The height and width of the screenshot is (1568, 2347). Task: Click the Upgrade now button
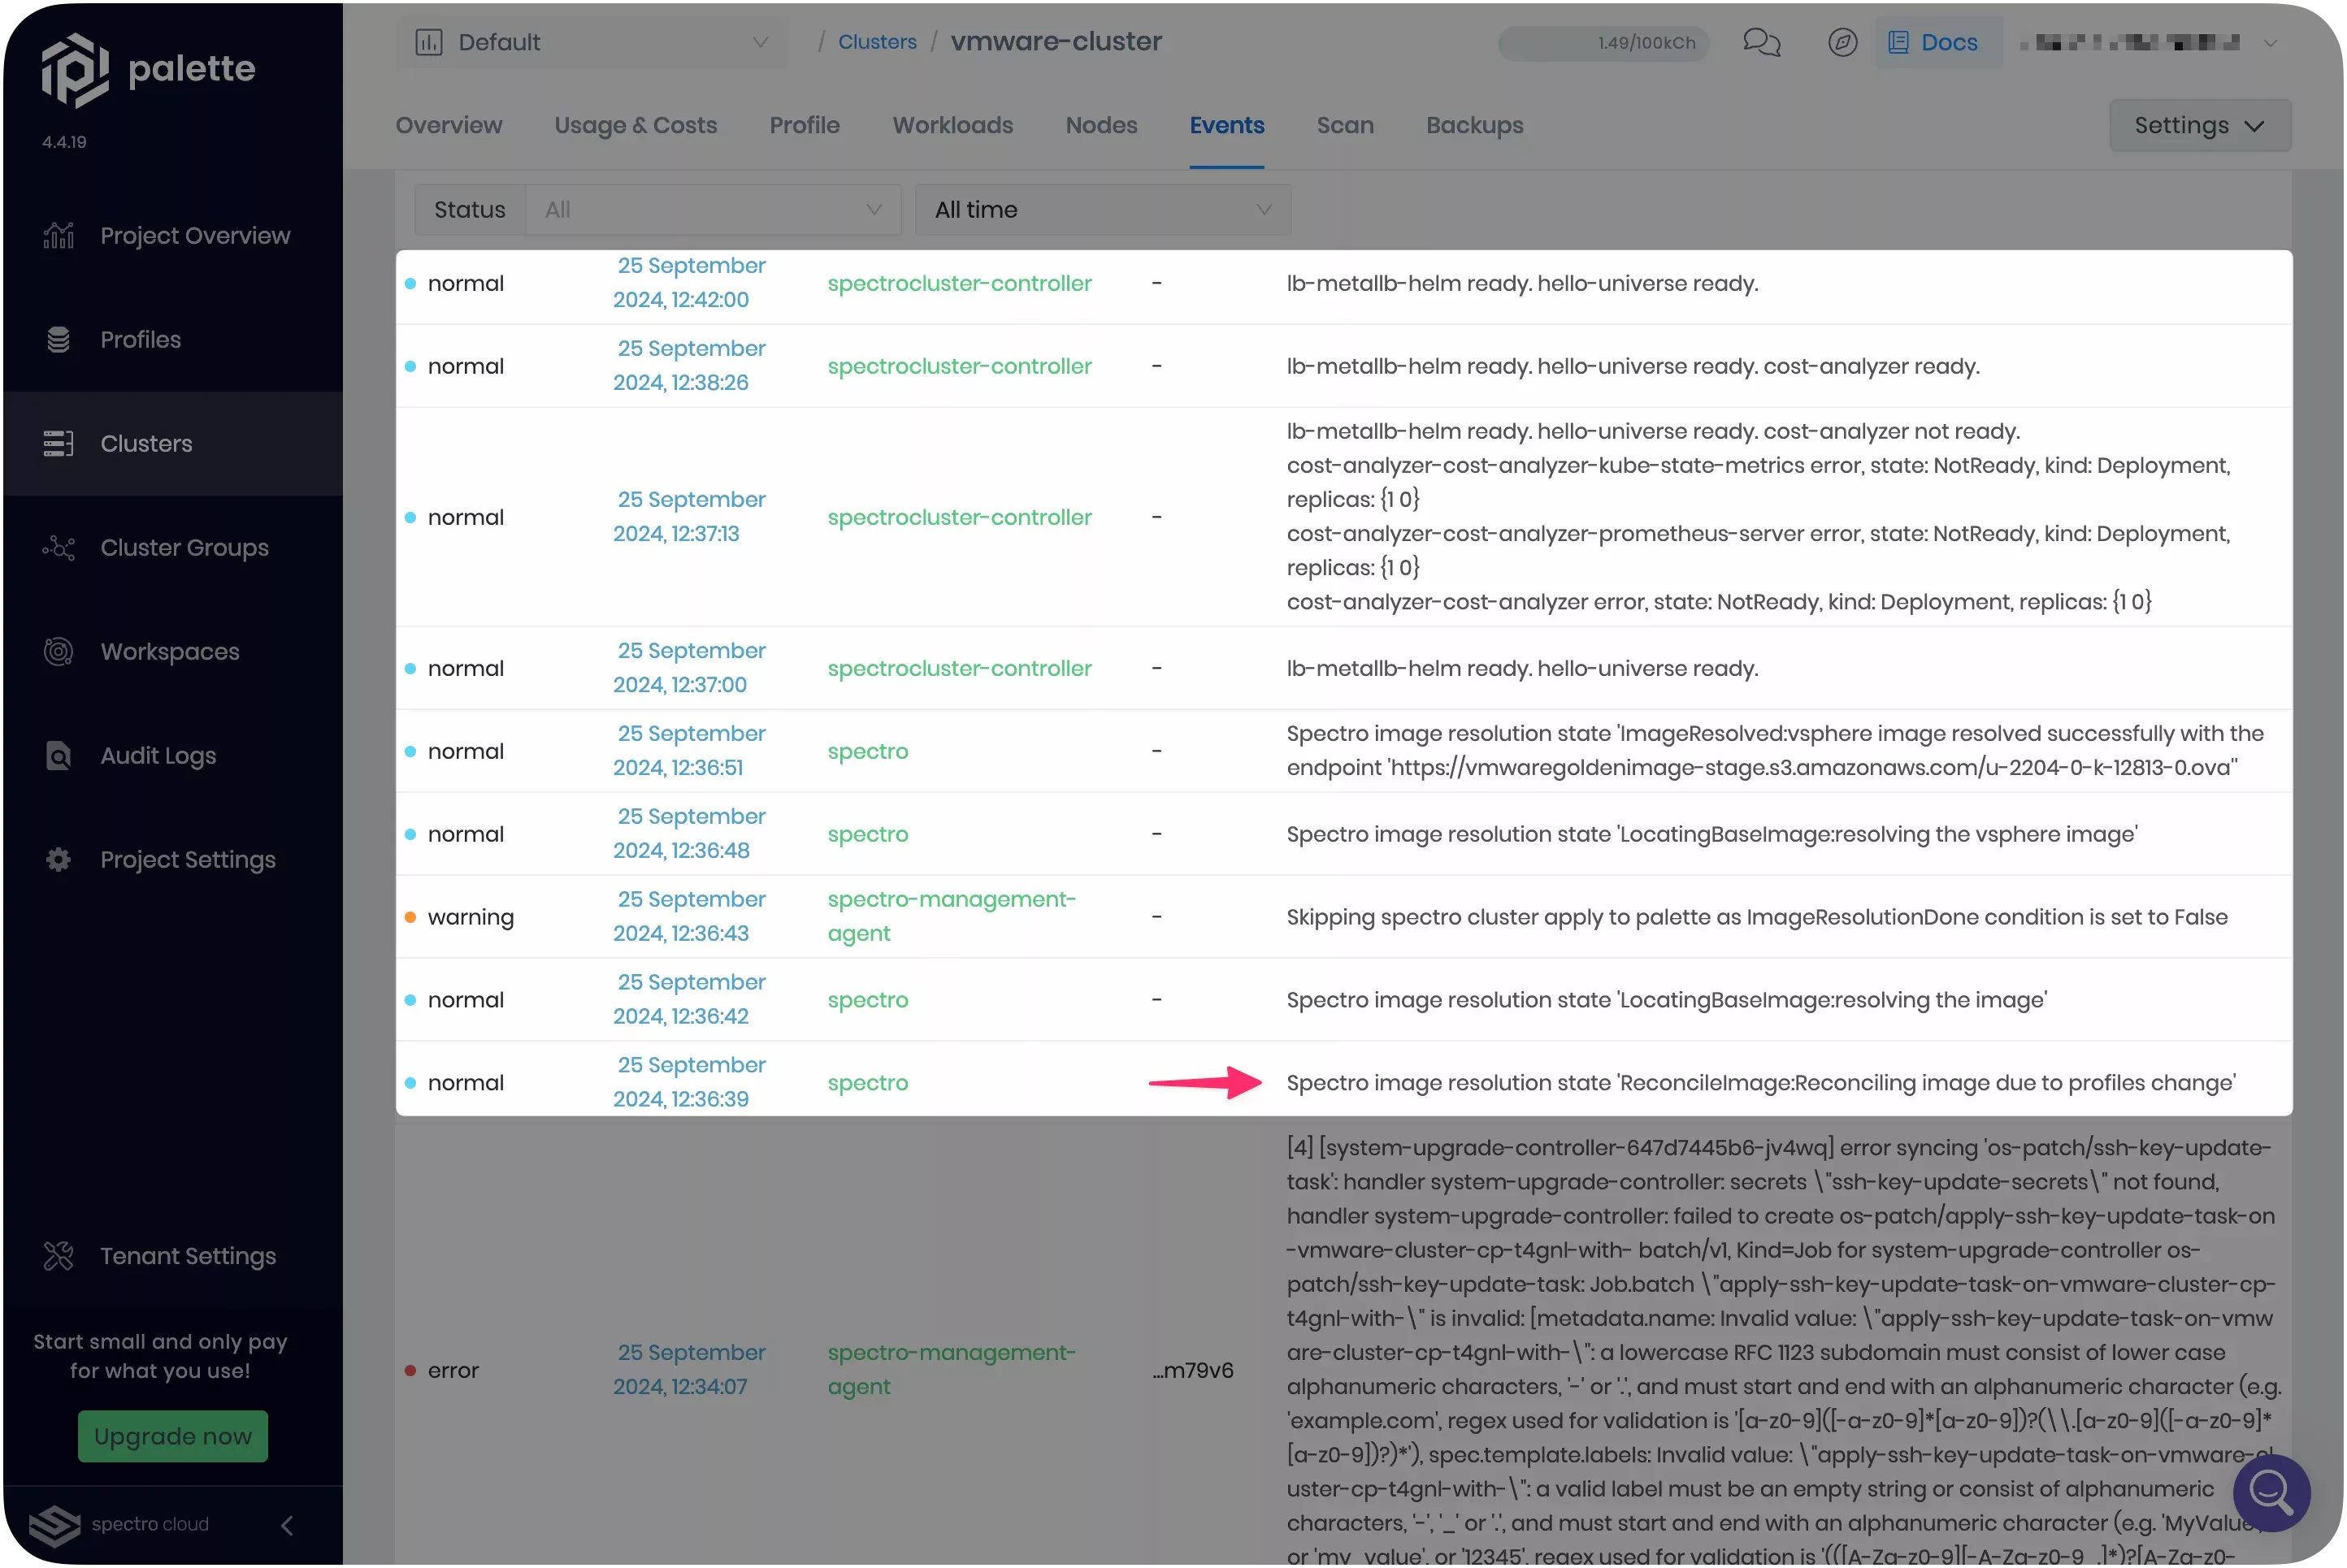172,1436
